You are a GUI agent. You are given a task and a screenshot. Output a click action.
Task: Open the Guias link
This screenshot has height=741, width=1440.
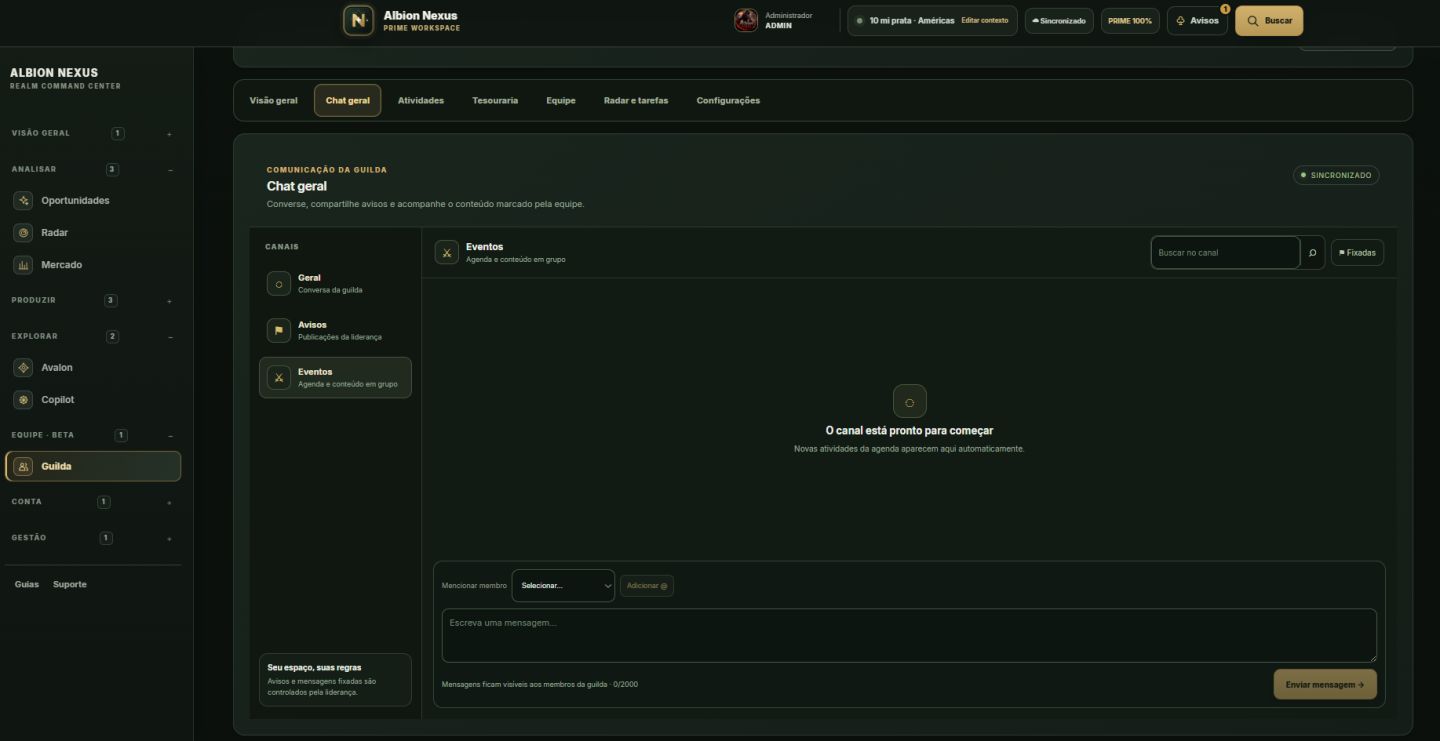pyautogui.click(x=27, y=585)
